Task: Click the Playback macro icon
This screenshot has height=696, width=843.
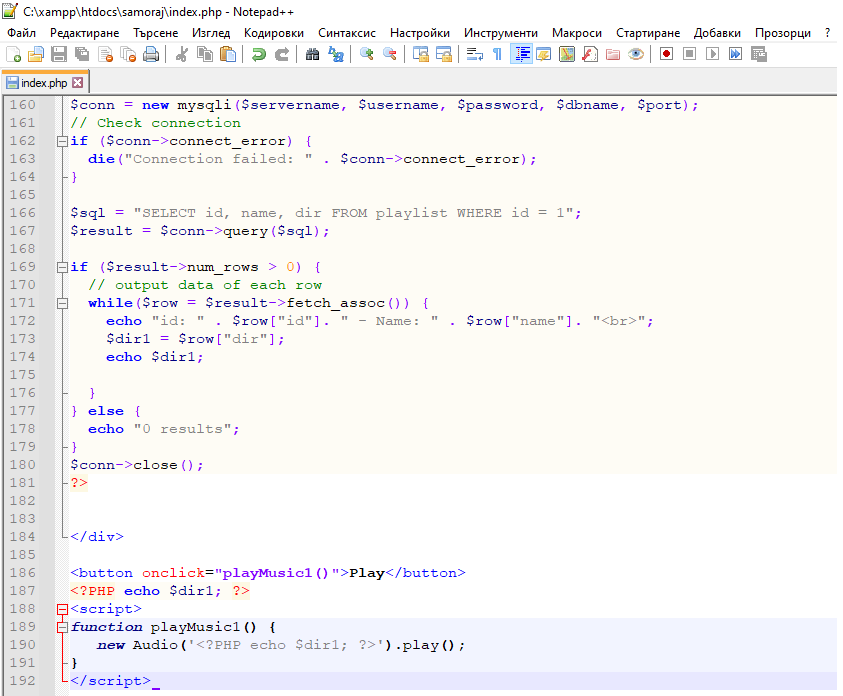Action: (712, 54)
